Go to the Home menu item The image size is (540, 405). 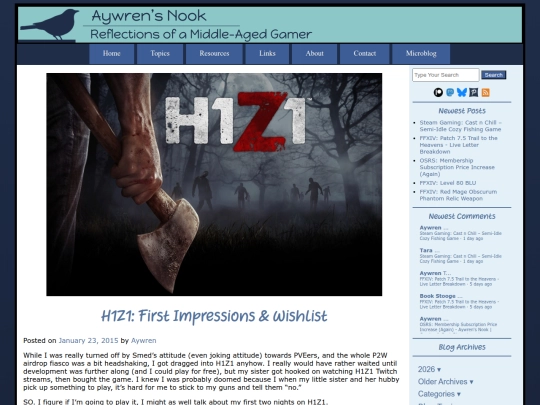pos(112,54)
